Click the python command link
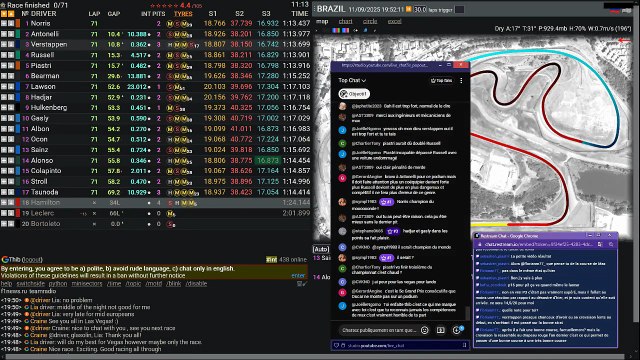The width and height of the screenshot is (640, 360). tap(58, 284)
